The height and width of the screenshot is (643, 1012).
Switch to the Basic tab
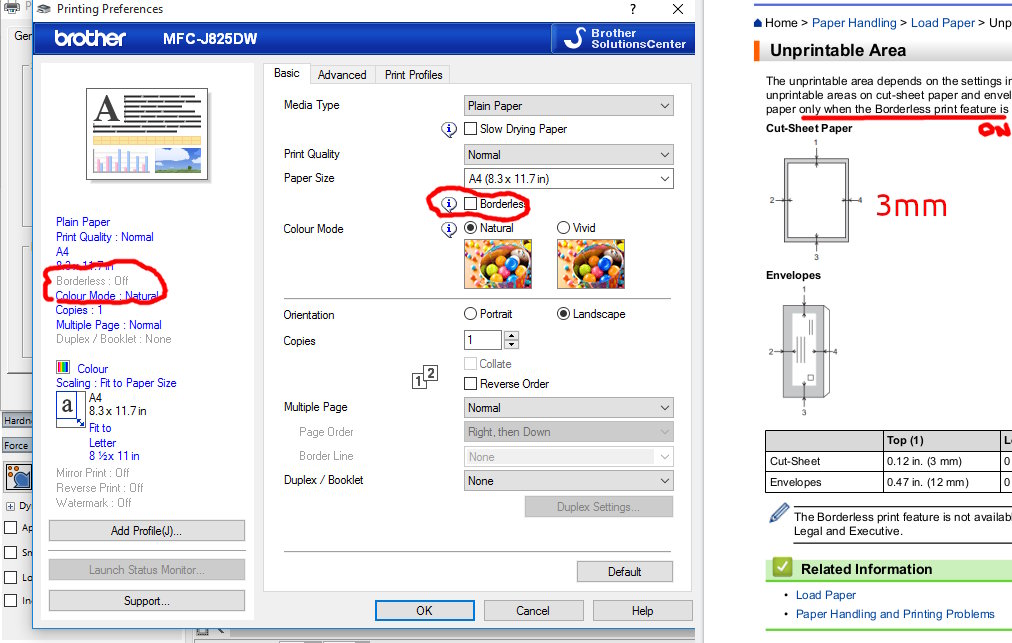(287, 74)
